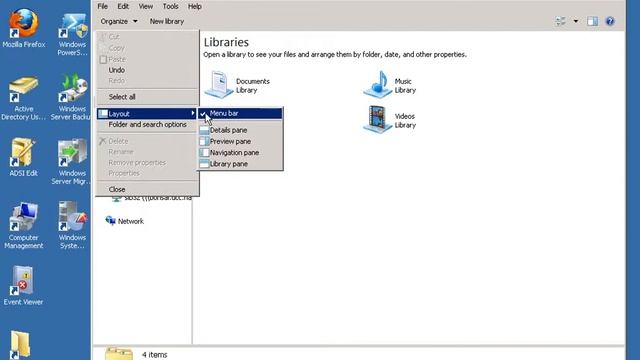The width and height of the screenshot is (640, 360).
Task: Open the Organize dropdown button
Action: point(119,21)
